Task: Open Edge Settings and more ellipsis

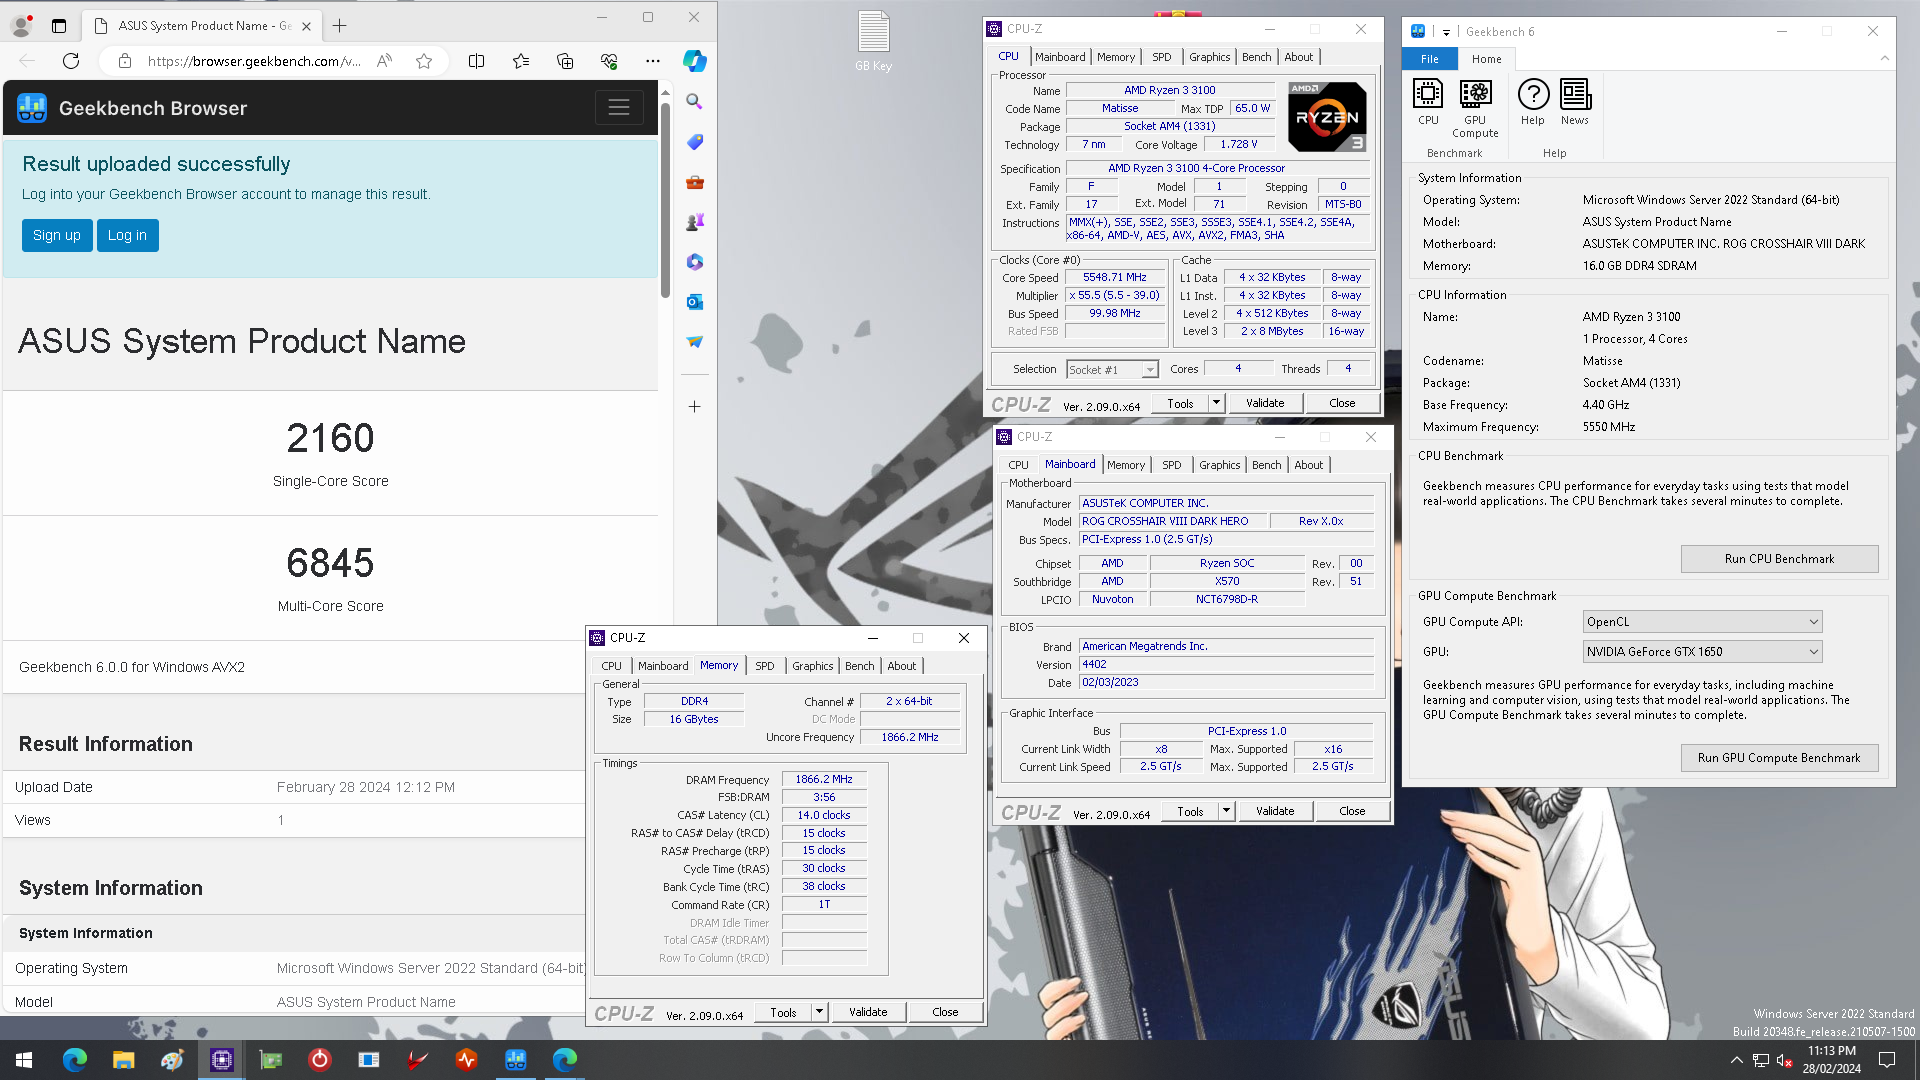Action: pos(653,61)
